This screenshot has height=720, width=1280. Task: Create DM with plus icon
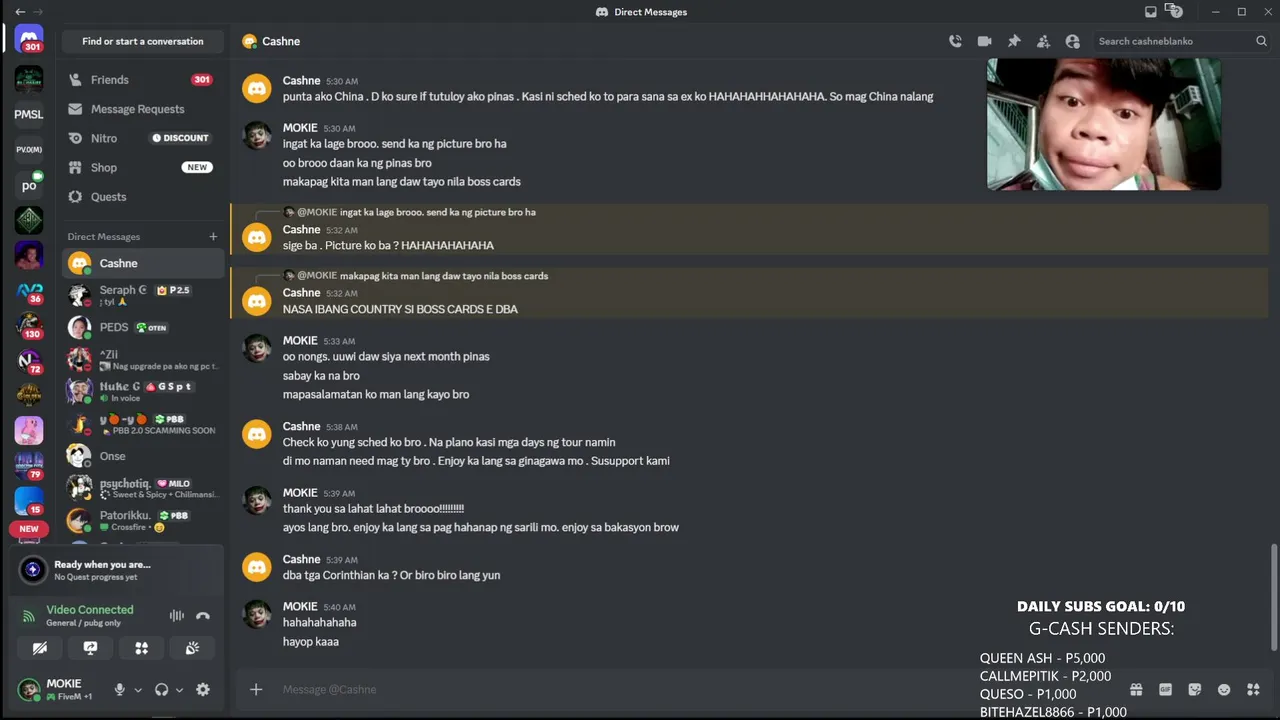coord(213,237)
